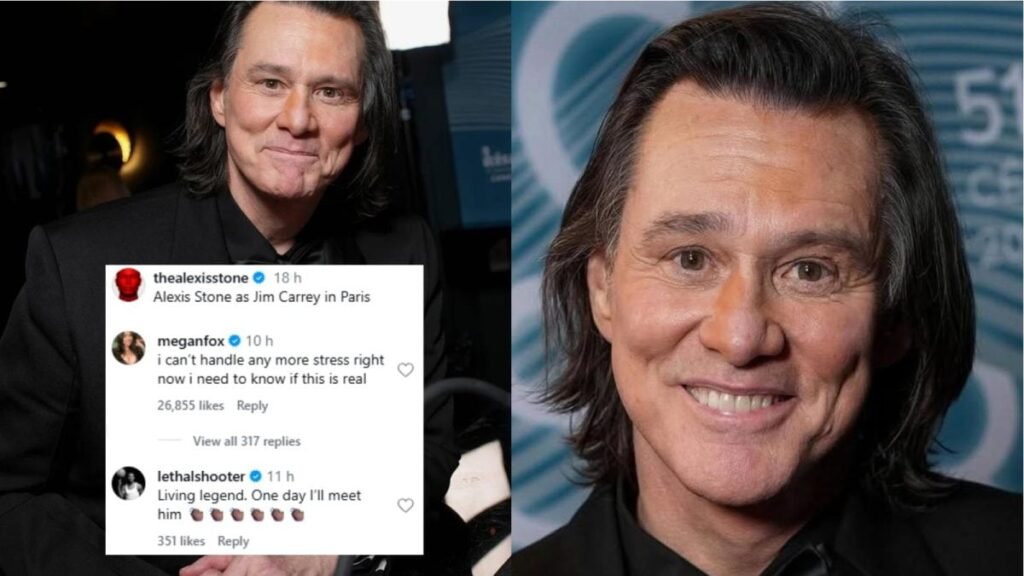Reply to the meganfox comment

click(252, 406)
